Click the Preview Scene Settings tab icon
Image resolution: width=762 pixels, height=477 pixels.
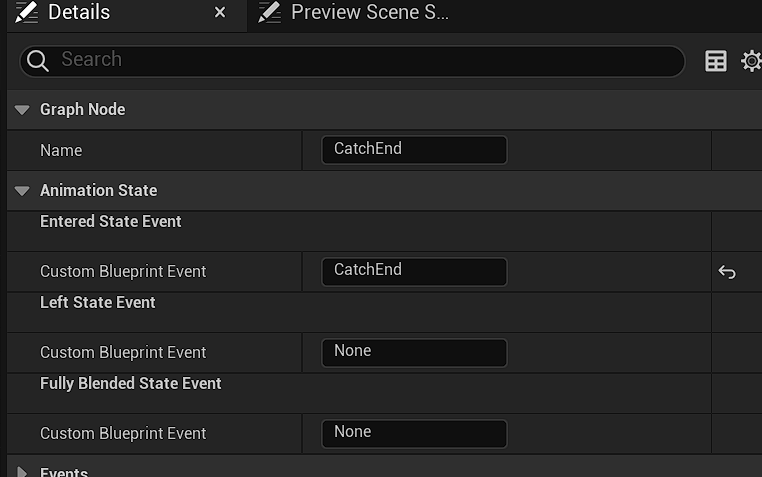coord(270,12)
